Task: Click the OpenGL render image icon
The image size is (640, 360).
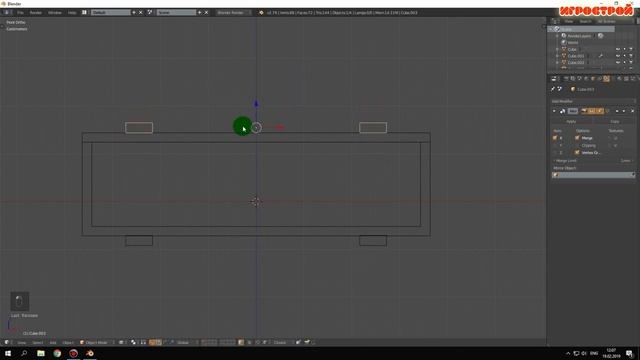Action: click(299, 342)
